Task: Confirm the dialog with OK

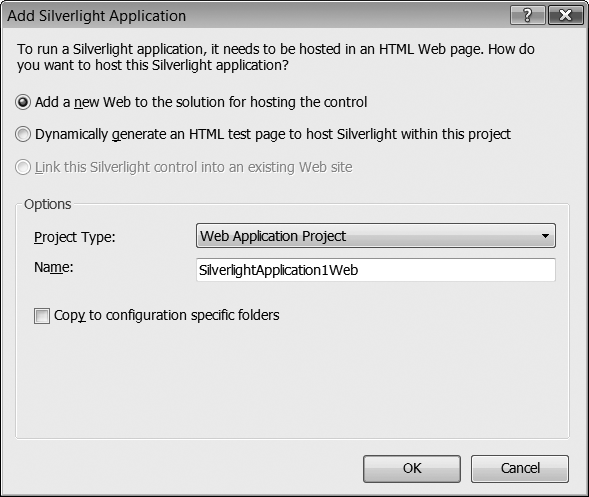Action: pos(412,468)
